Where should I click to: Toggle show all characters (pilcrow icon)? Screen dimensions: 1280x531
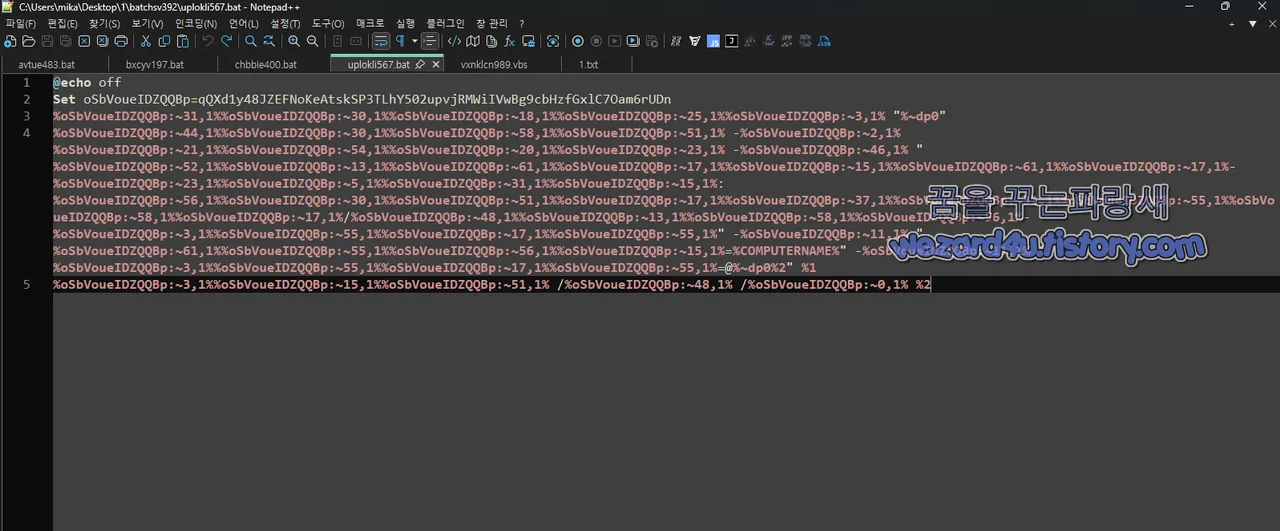400,41
